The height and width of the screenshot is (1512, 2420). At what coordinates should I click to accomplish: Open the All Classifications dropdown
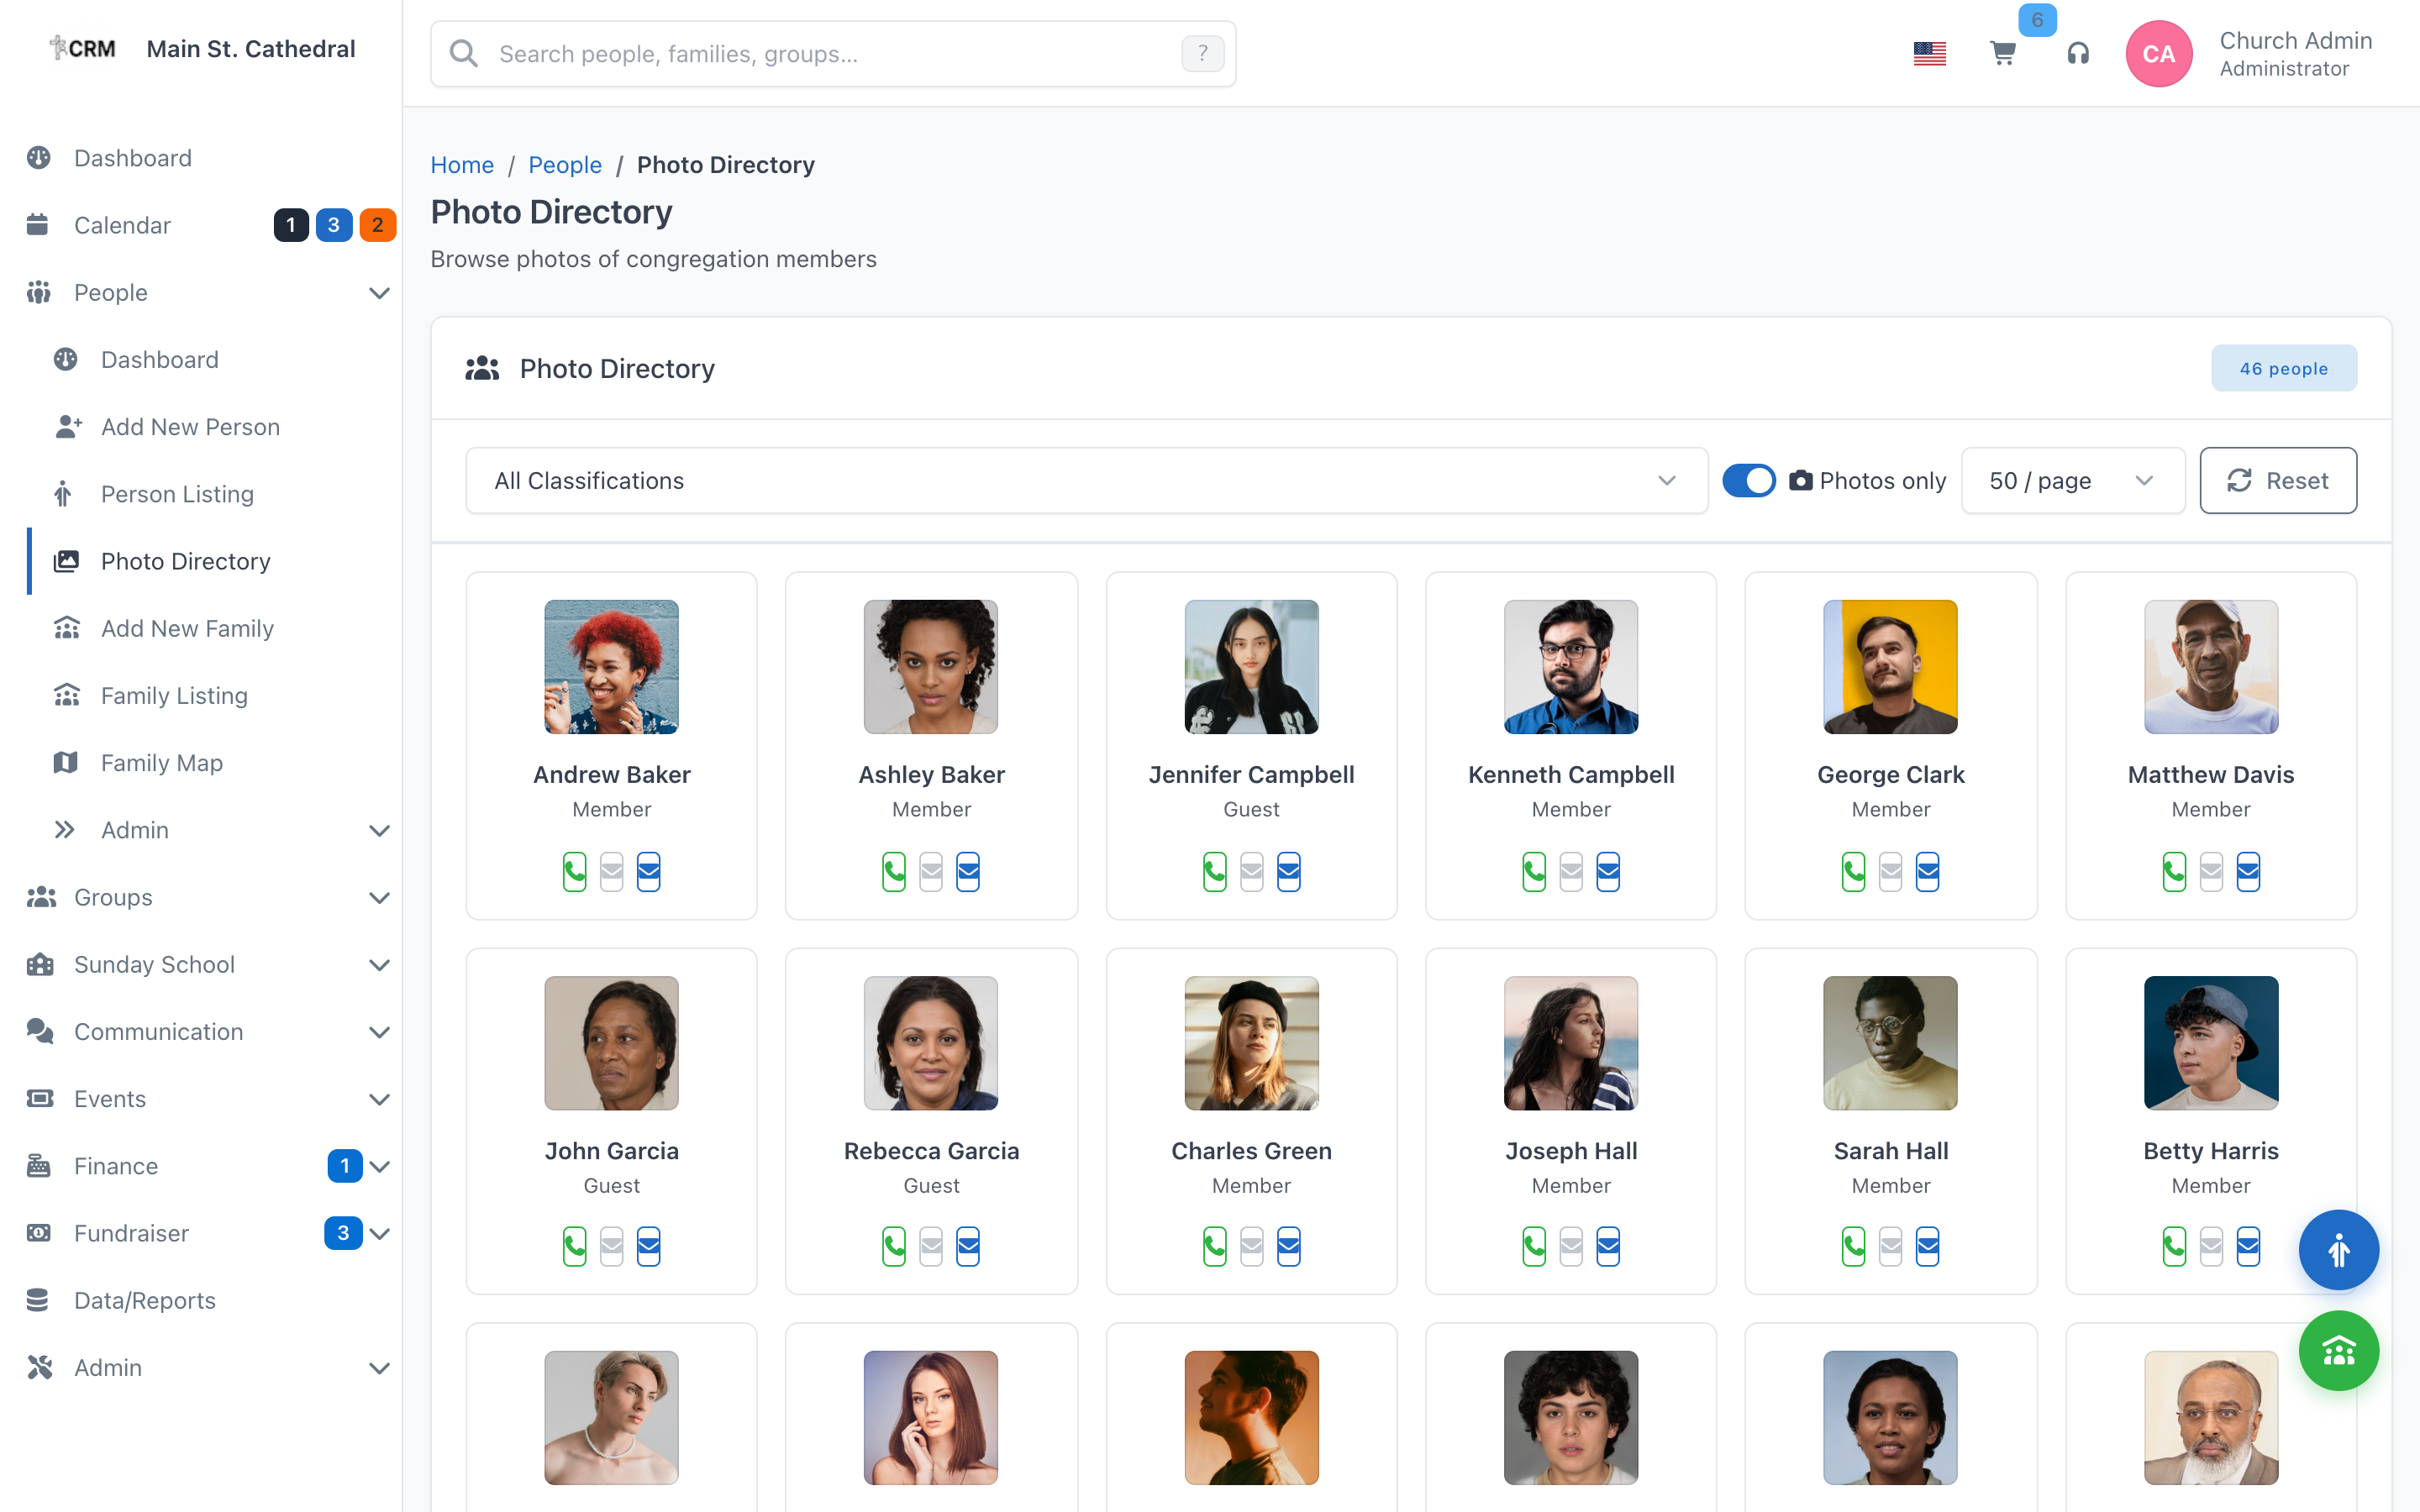coord(1086,480)
